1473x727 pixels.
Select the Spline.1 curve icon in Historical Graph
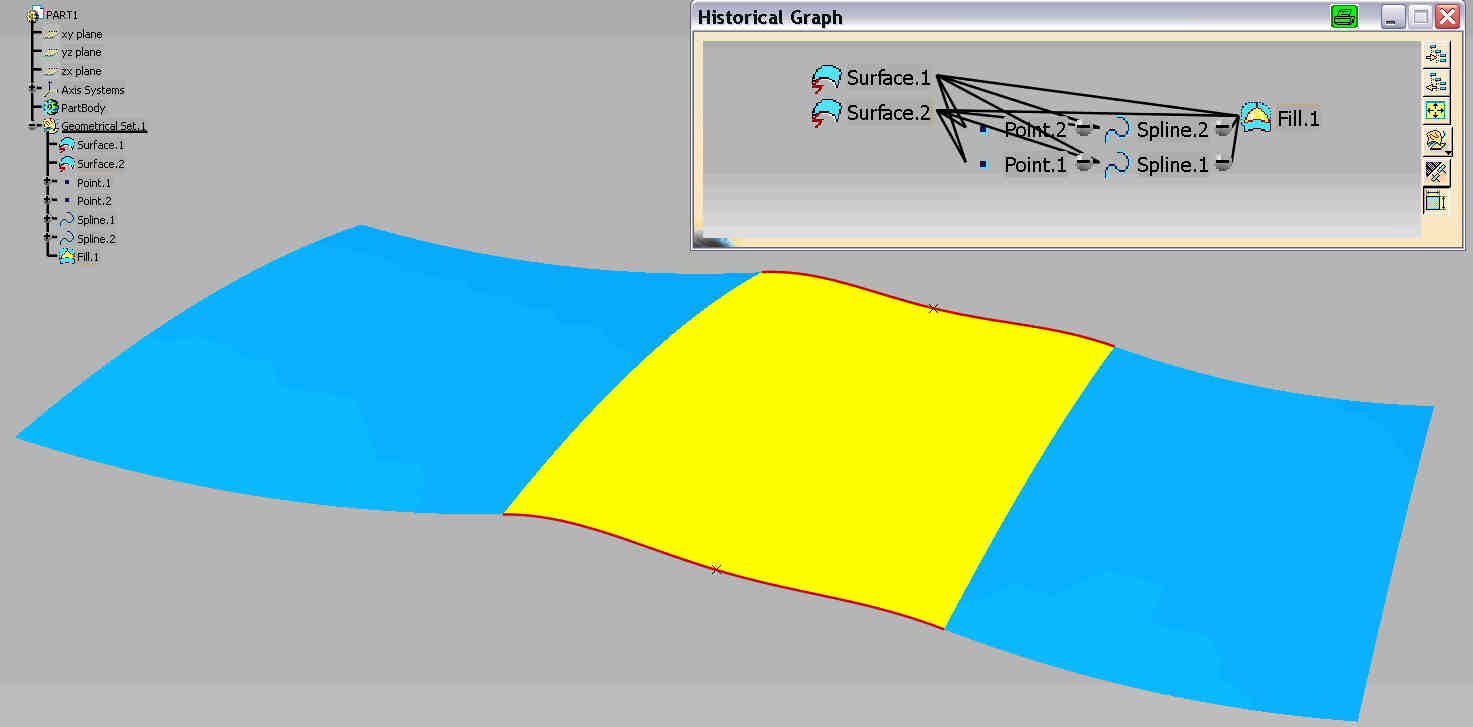click(x=1116, y=166)
